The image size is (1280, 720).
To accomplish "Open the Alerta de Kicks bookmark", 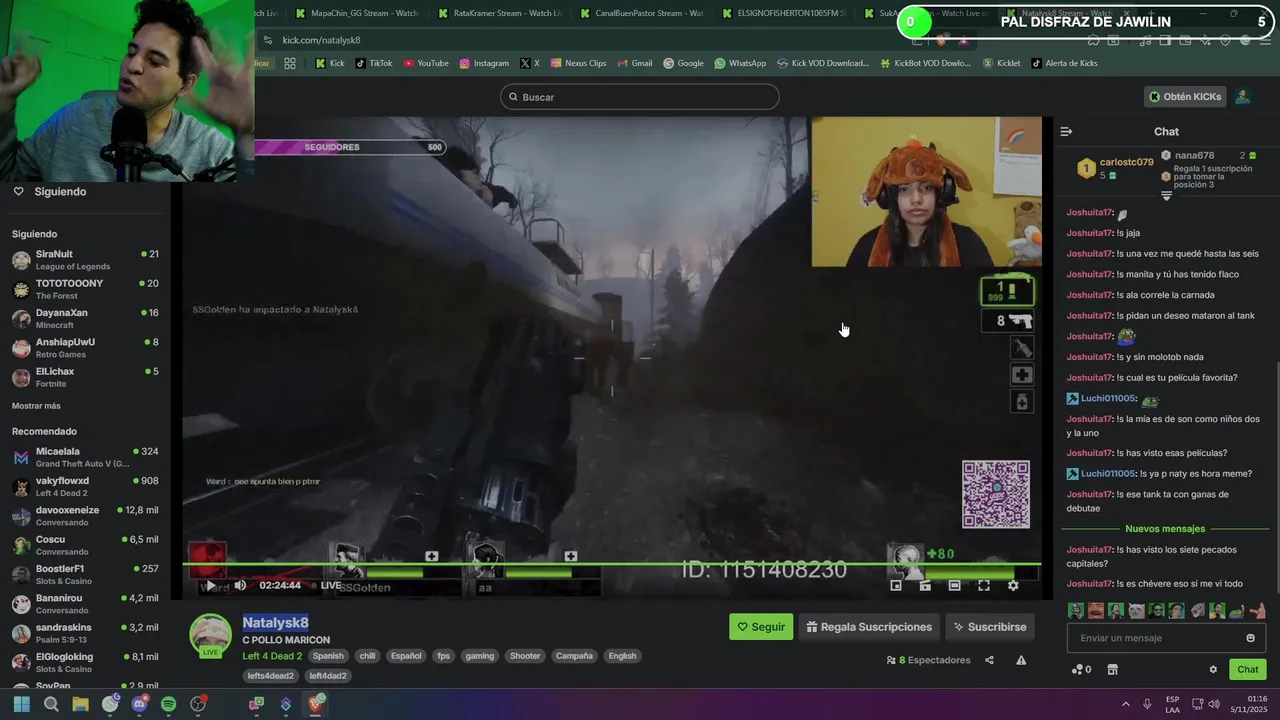I will pyautogui.click(x=1063, y=63).
